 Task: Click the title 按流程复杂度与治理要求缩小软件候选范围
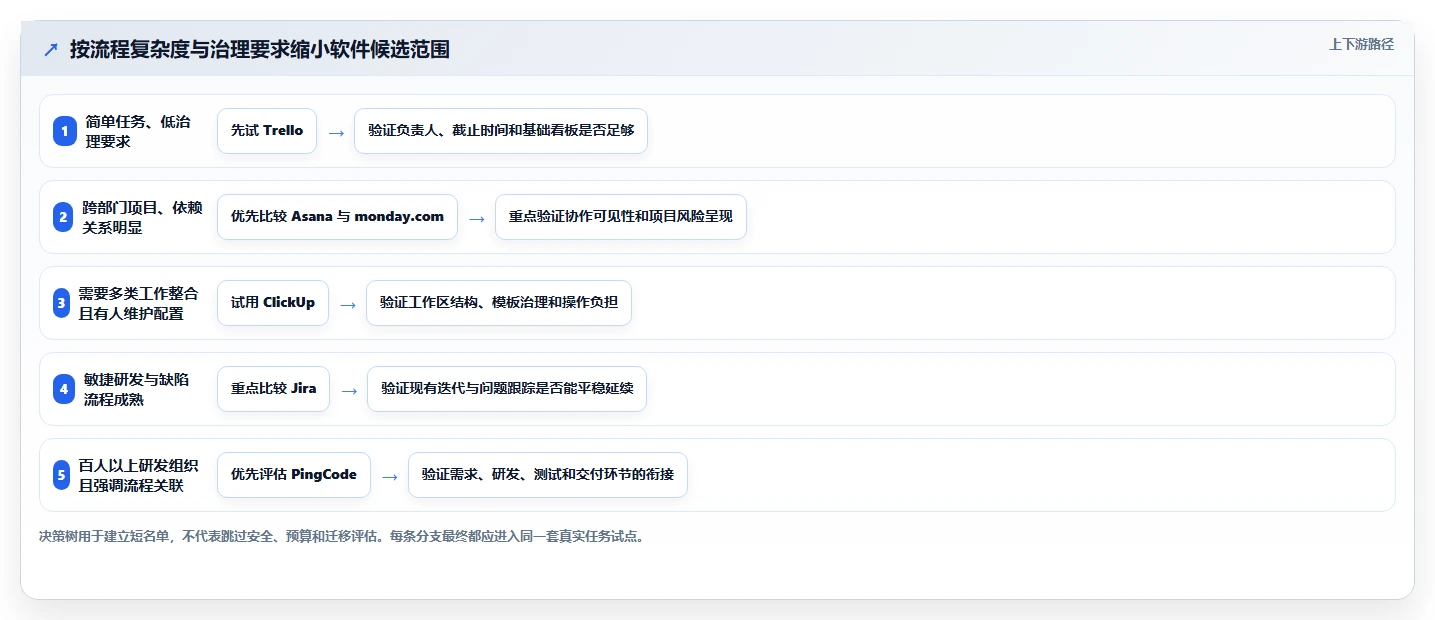(260, 49)
